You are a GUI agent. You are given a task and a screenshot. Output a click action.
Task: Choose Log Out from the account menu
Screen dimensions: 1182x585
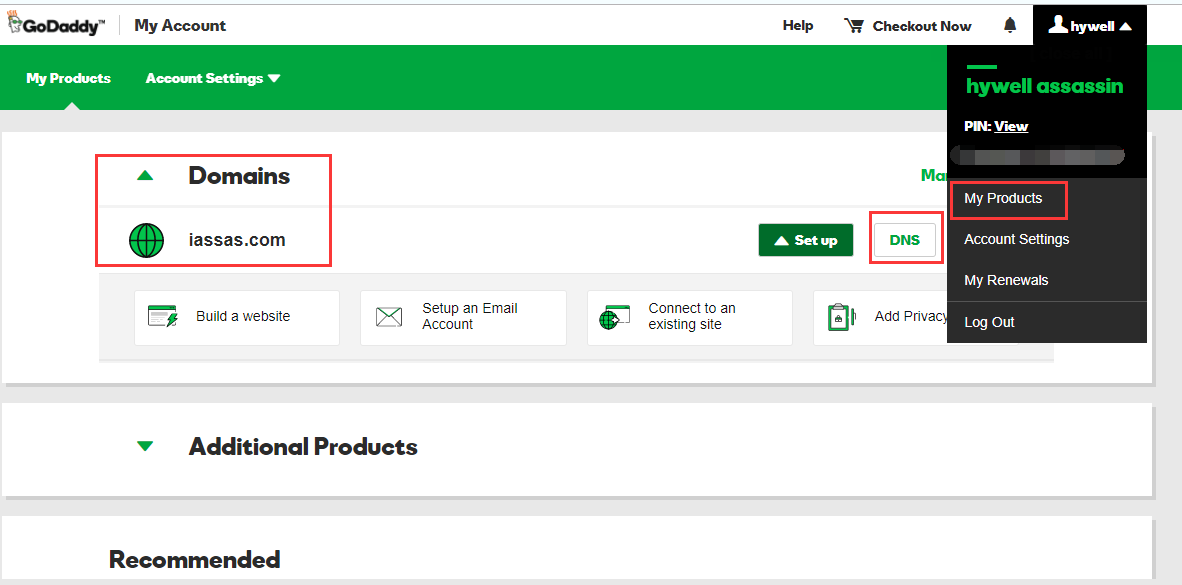click(x=989, y=322)
